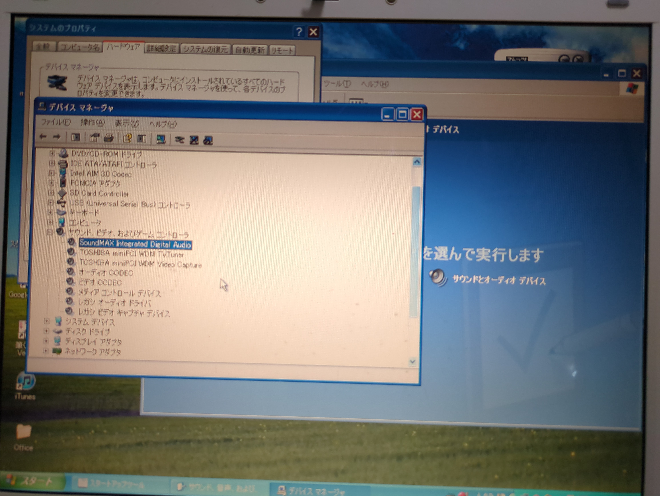Switch to the デバイス マネージャ taskbar button

pos(319,490)
